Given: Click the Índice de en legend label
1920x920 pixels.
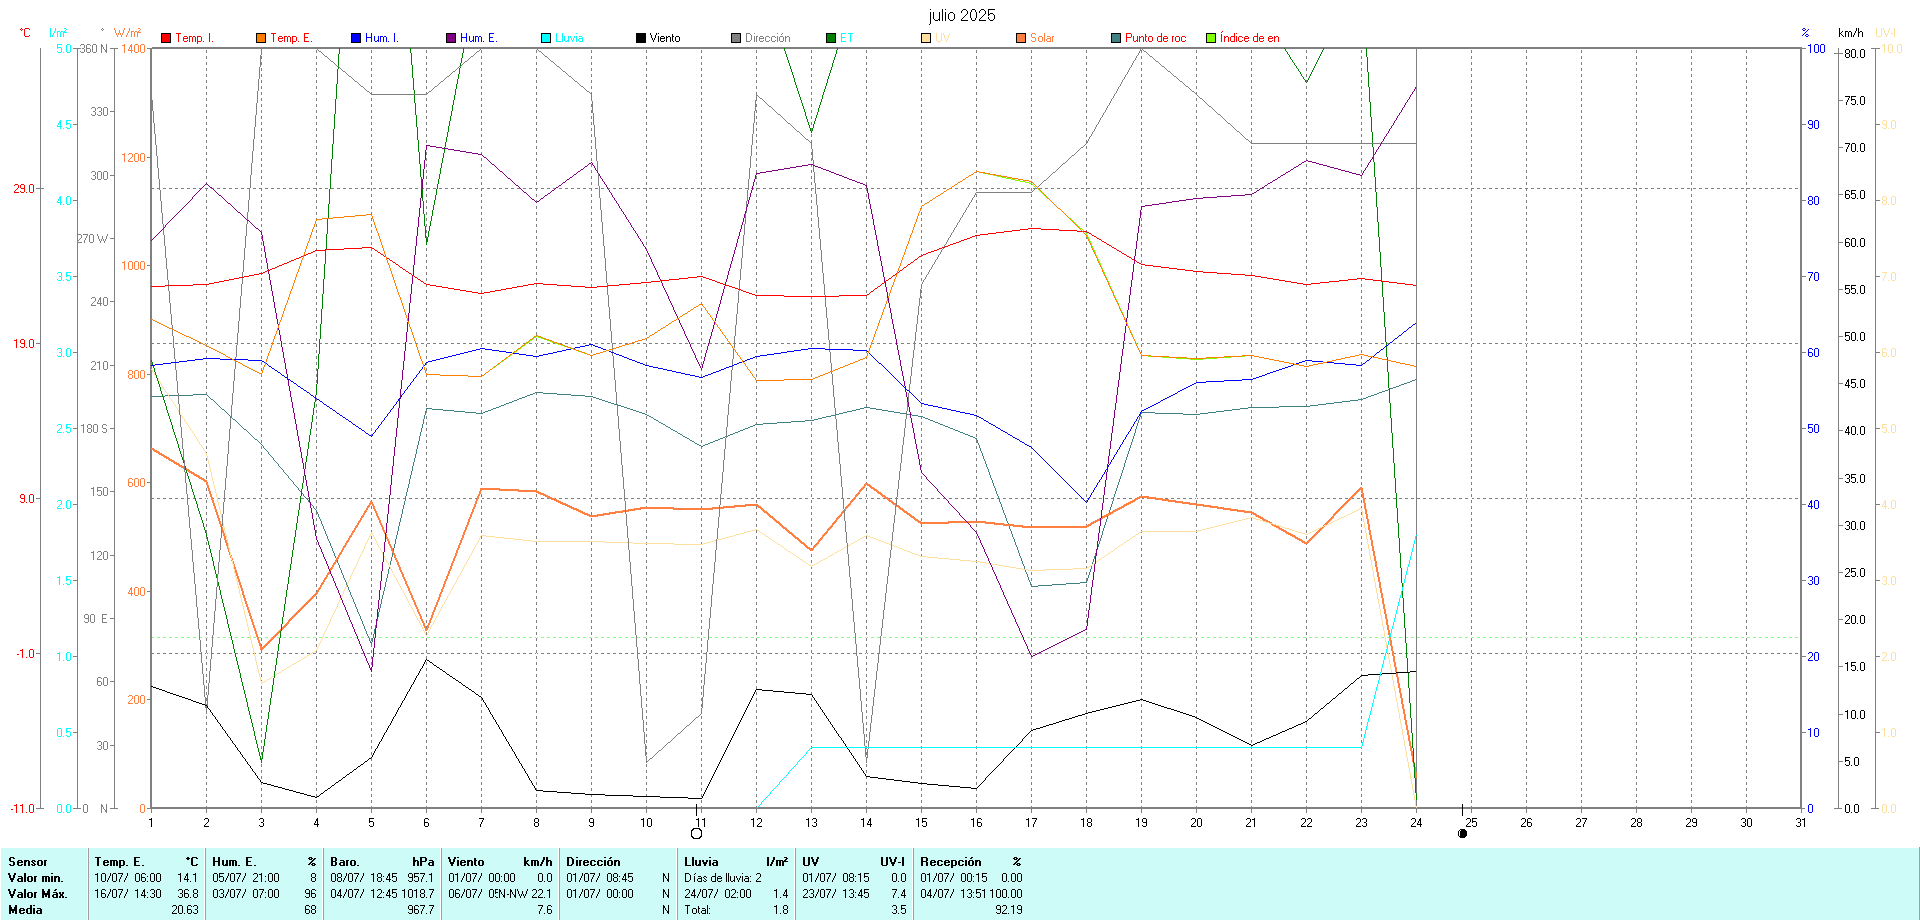Looking at the screenshot, I should pyautogui.click(x=1249, y=38).
